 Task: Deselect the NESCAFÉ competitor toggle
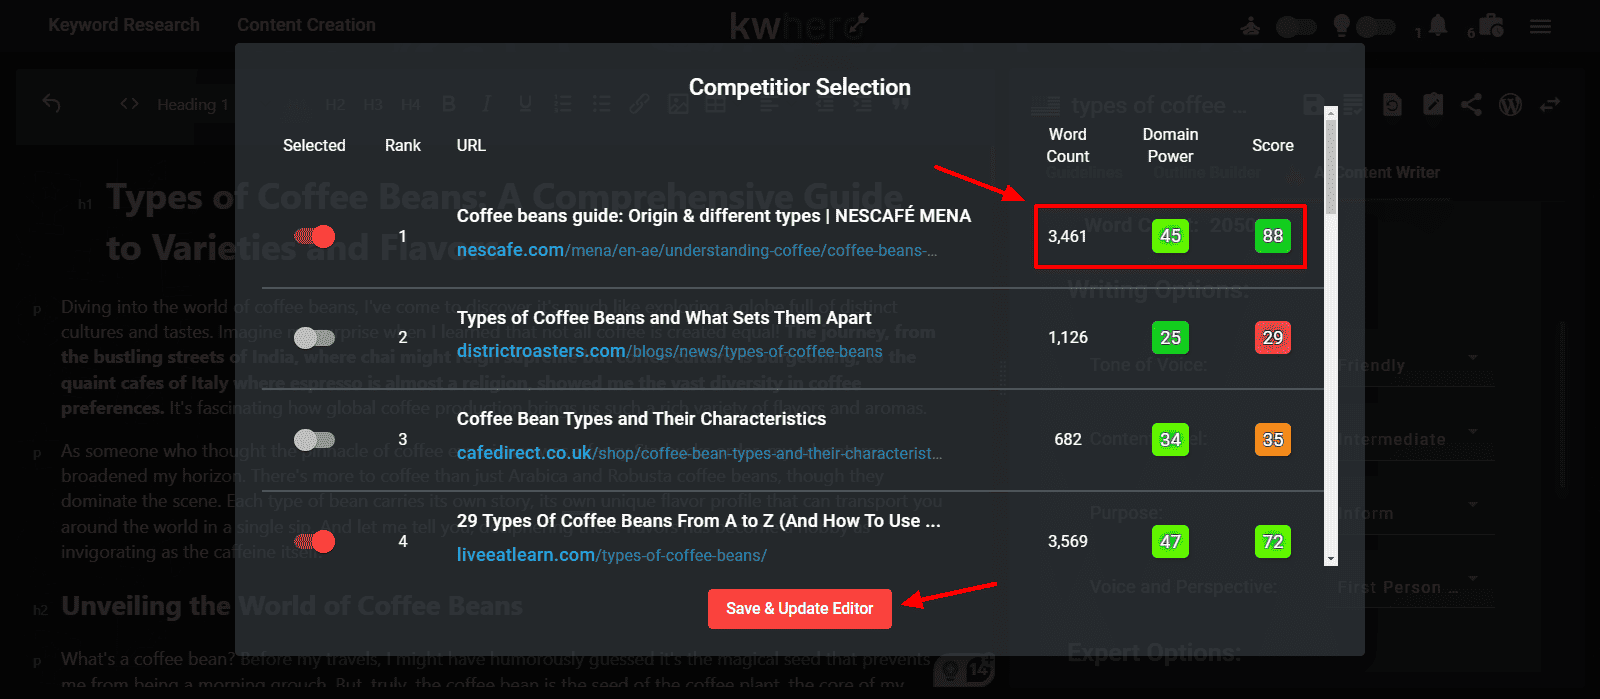[315, 236]
